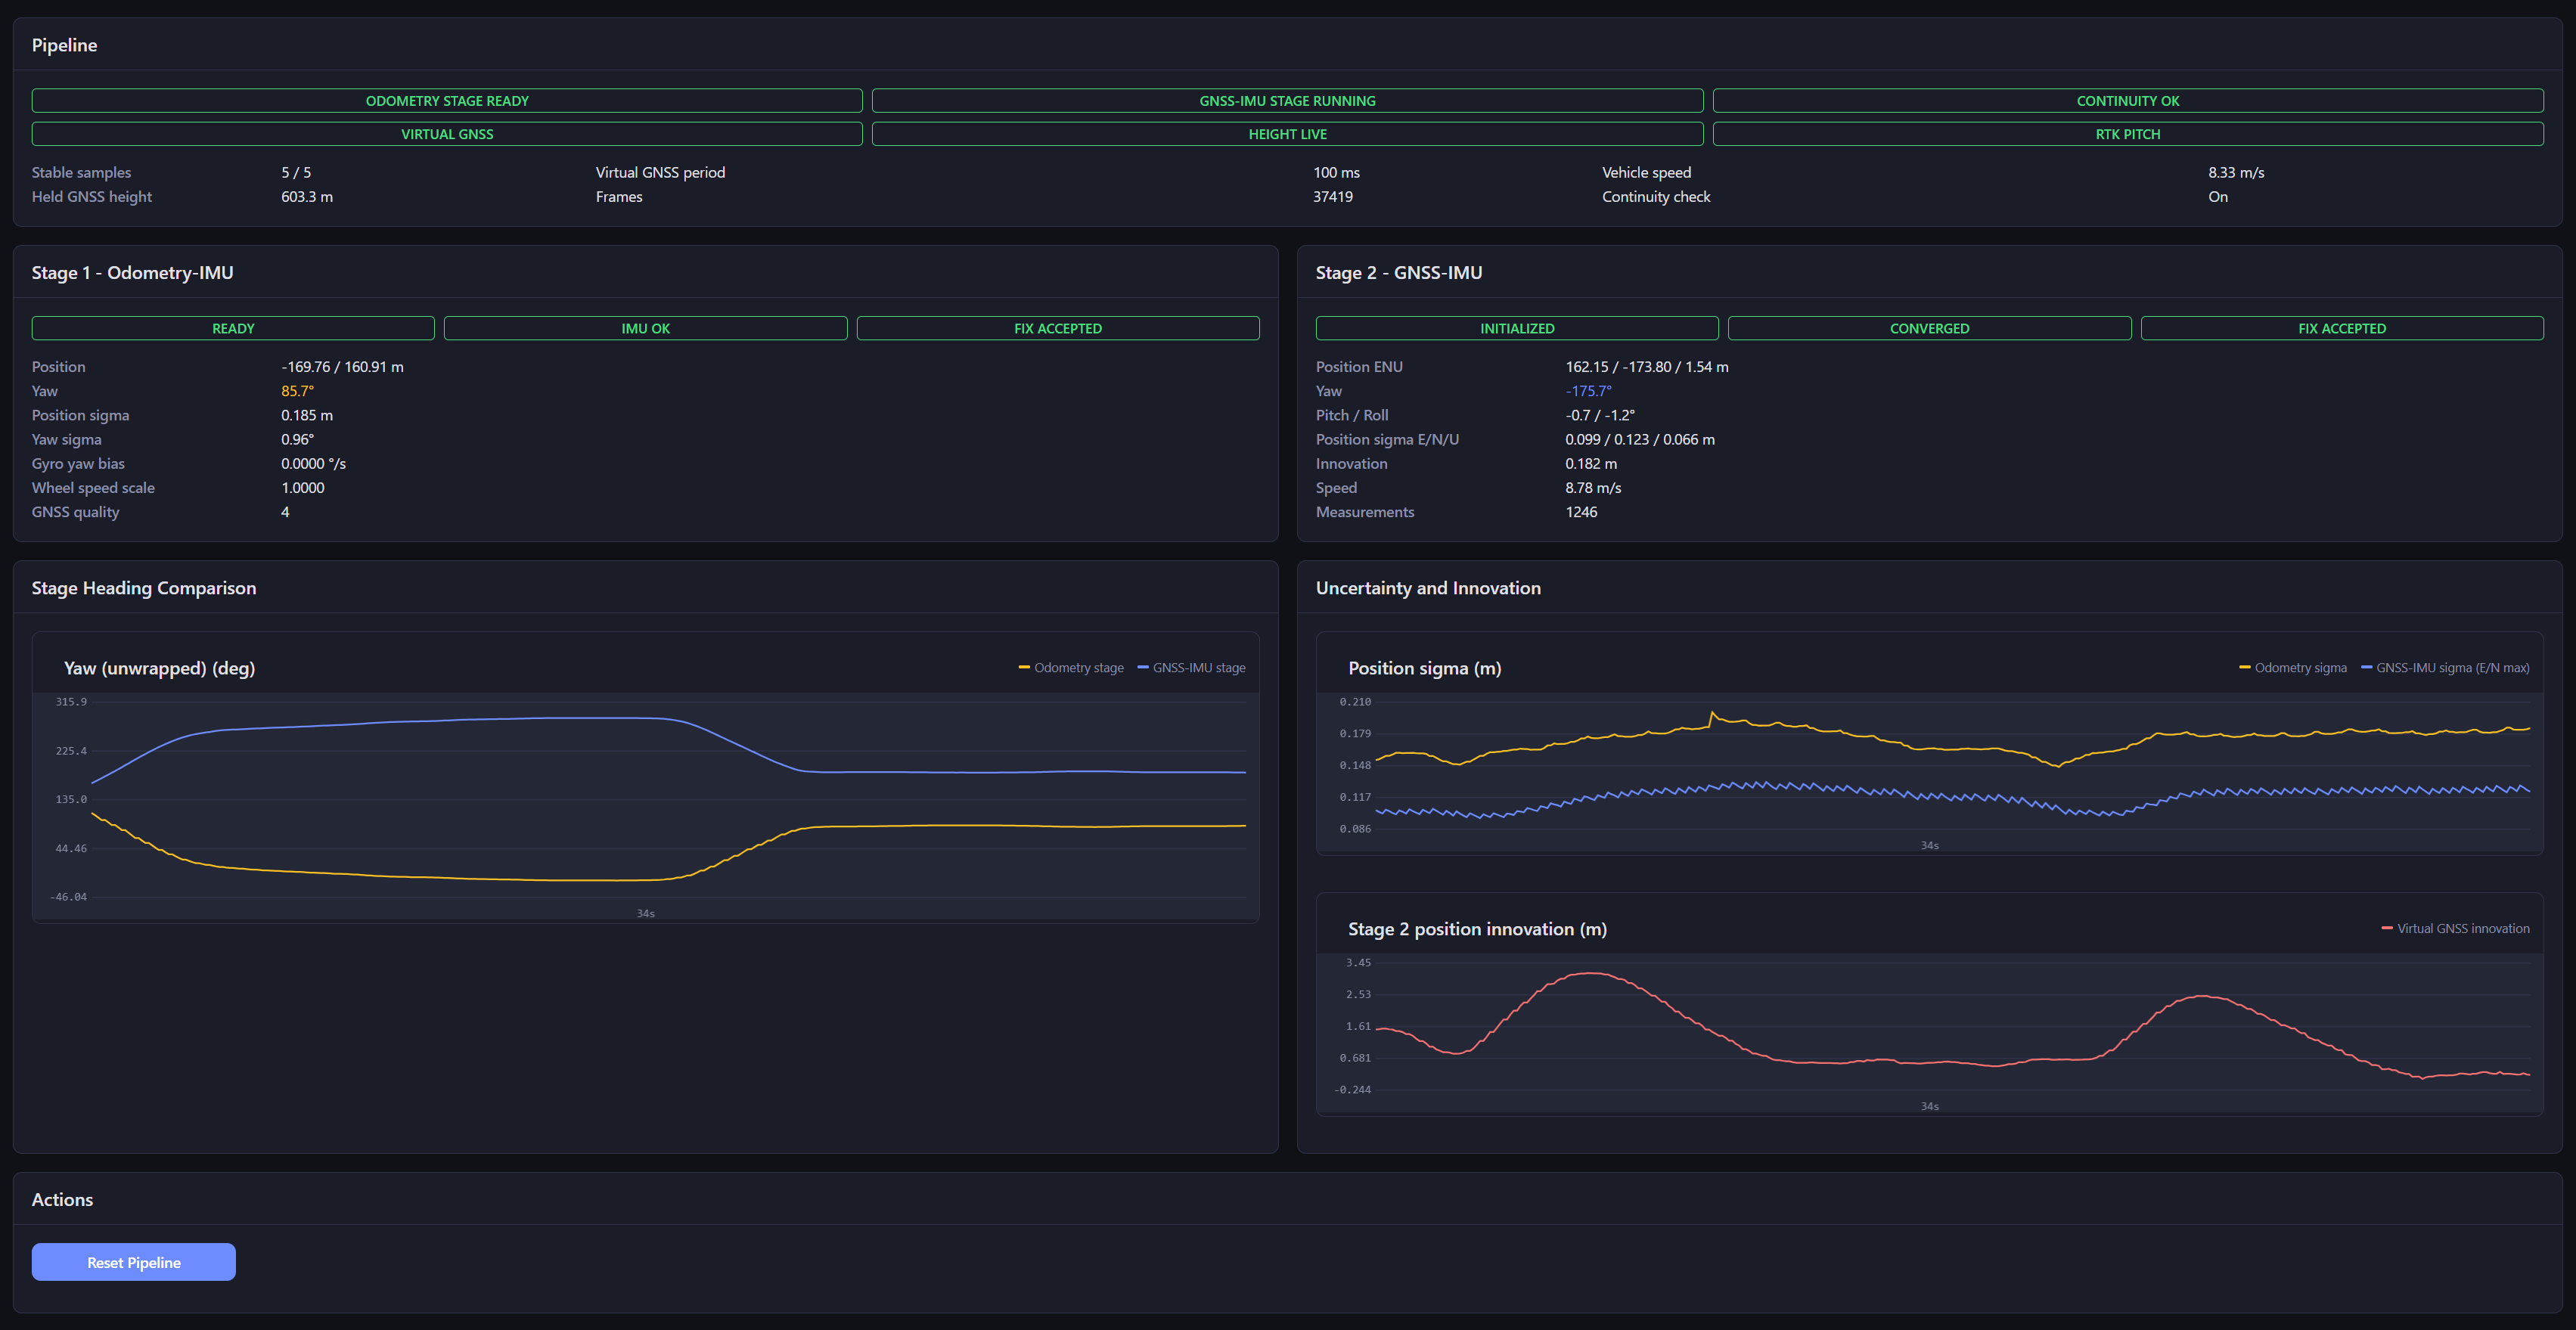Toggle the Odometry sigma legend entry

pos(2293,668)
